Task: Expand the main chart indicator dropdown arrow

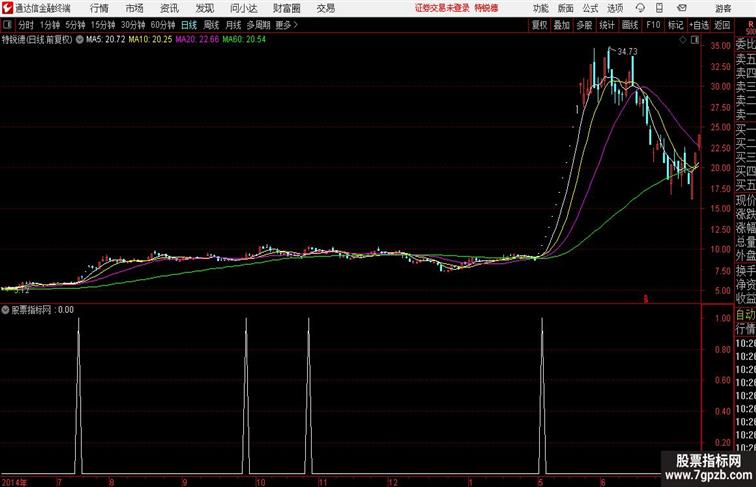Action: (x=80, y=40)
